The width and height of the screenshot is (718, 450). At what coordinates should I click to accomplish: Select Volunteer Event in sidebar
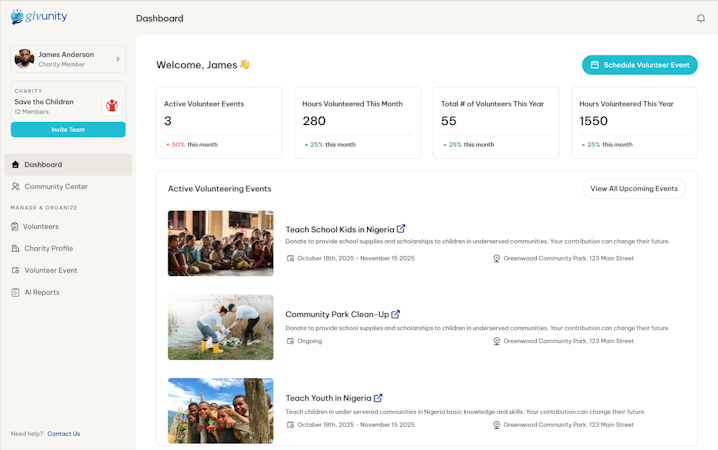click(51, 270)
